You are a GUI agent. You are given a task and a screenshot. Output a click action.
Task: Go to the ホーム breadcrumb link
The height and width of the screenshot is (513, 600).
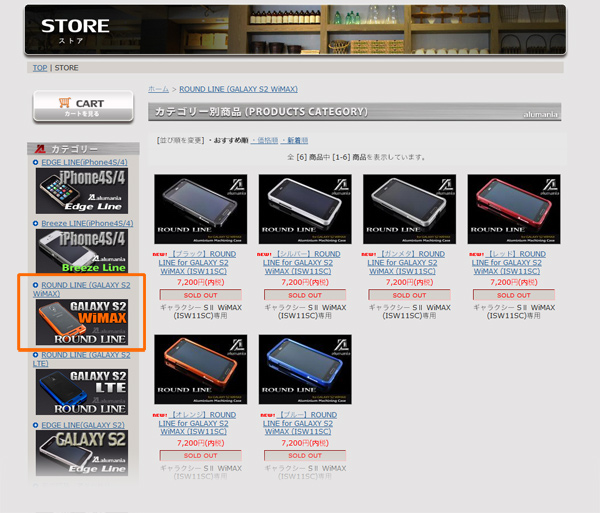pyautogui.click(x=158, y=89)
